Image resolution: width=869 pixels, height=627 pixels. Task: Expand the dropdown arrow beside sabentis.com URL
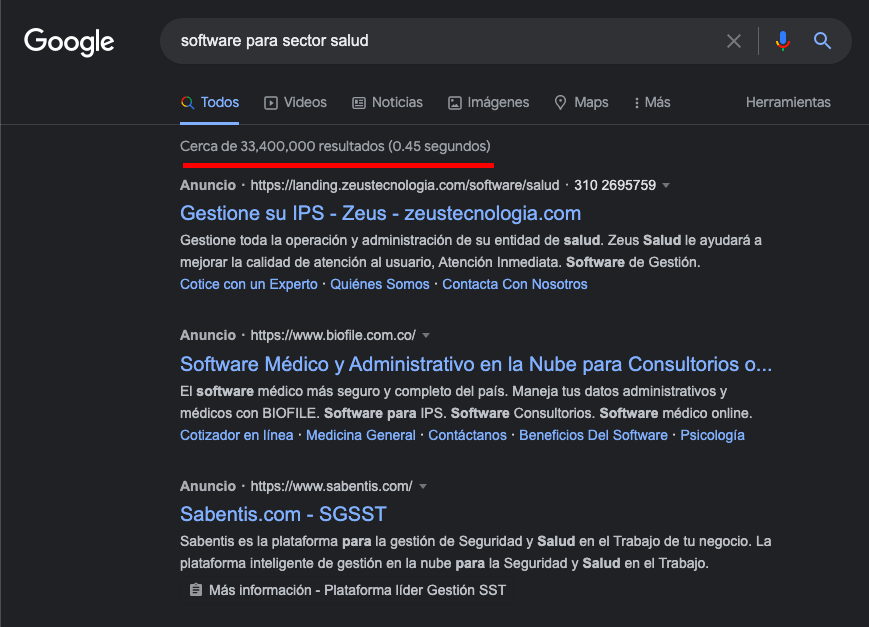point(423,486)
